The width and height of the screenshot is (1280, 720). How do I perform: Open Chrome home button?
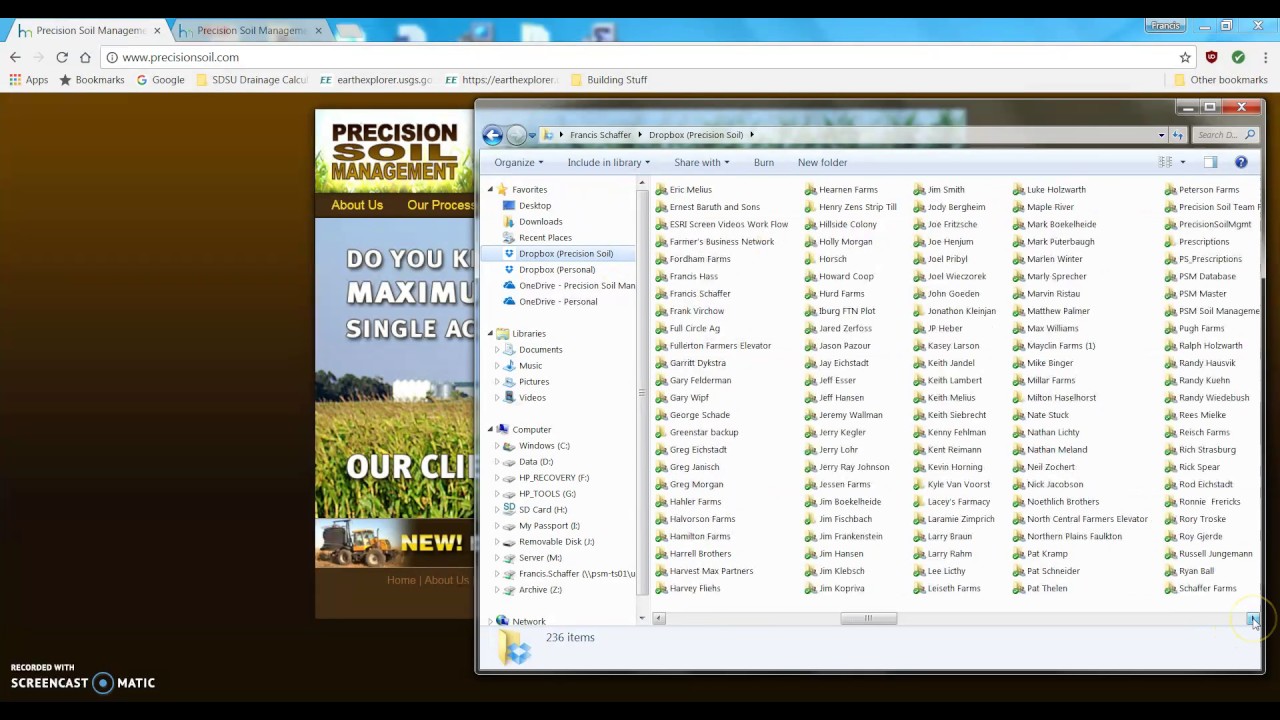click(x=85, y=57)
